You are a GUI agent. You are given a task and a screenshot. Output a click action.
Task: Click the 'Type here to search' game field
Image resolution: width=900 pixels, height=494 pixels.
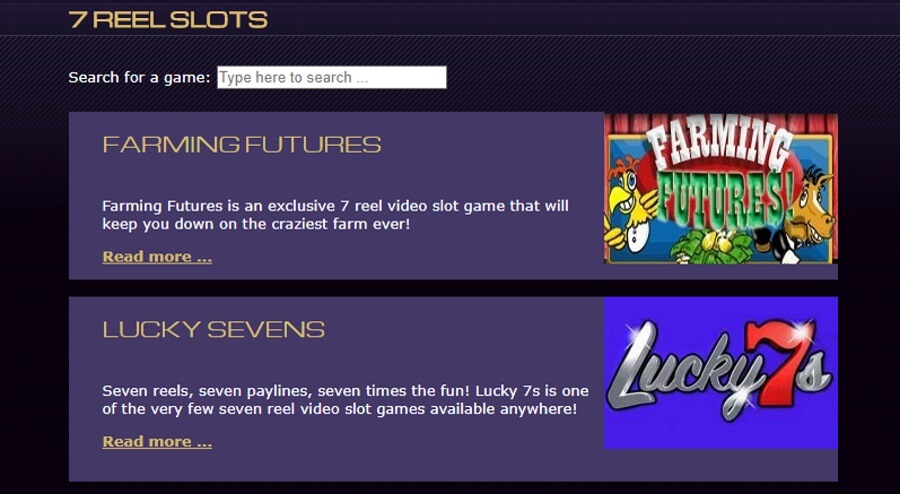click(331, 77)
